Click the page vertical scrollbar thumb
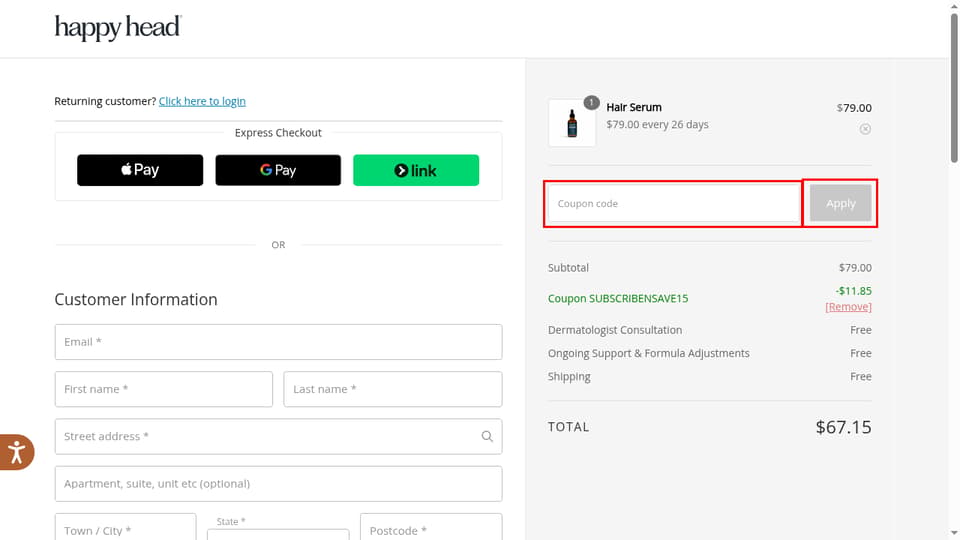 (954, 88)
